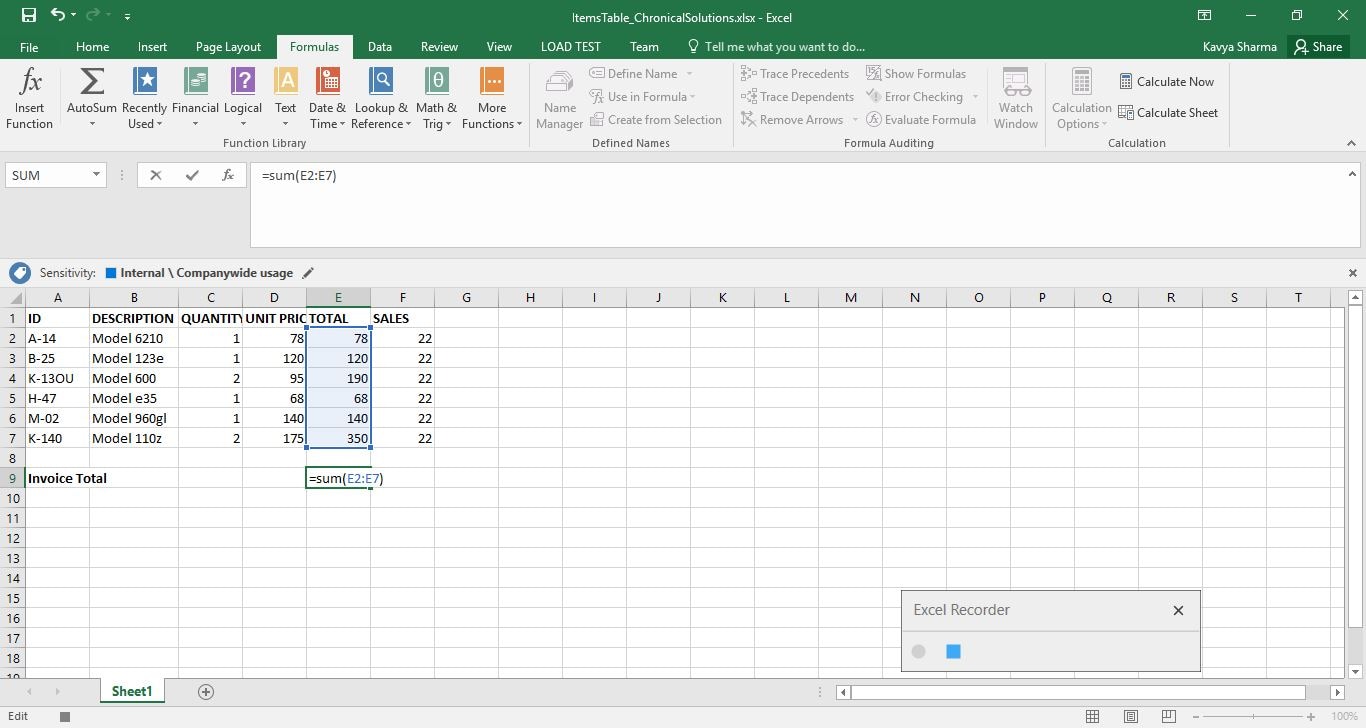Open the LOAD TEST ribbon tab
1366x728 pixels.
point(570,46)
